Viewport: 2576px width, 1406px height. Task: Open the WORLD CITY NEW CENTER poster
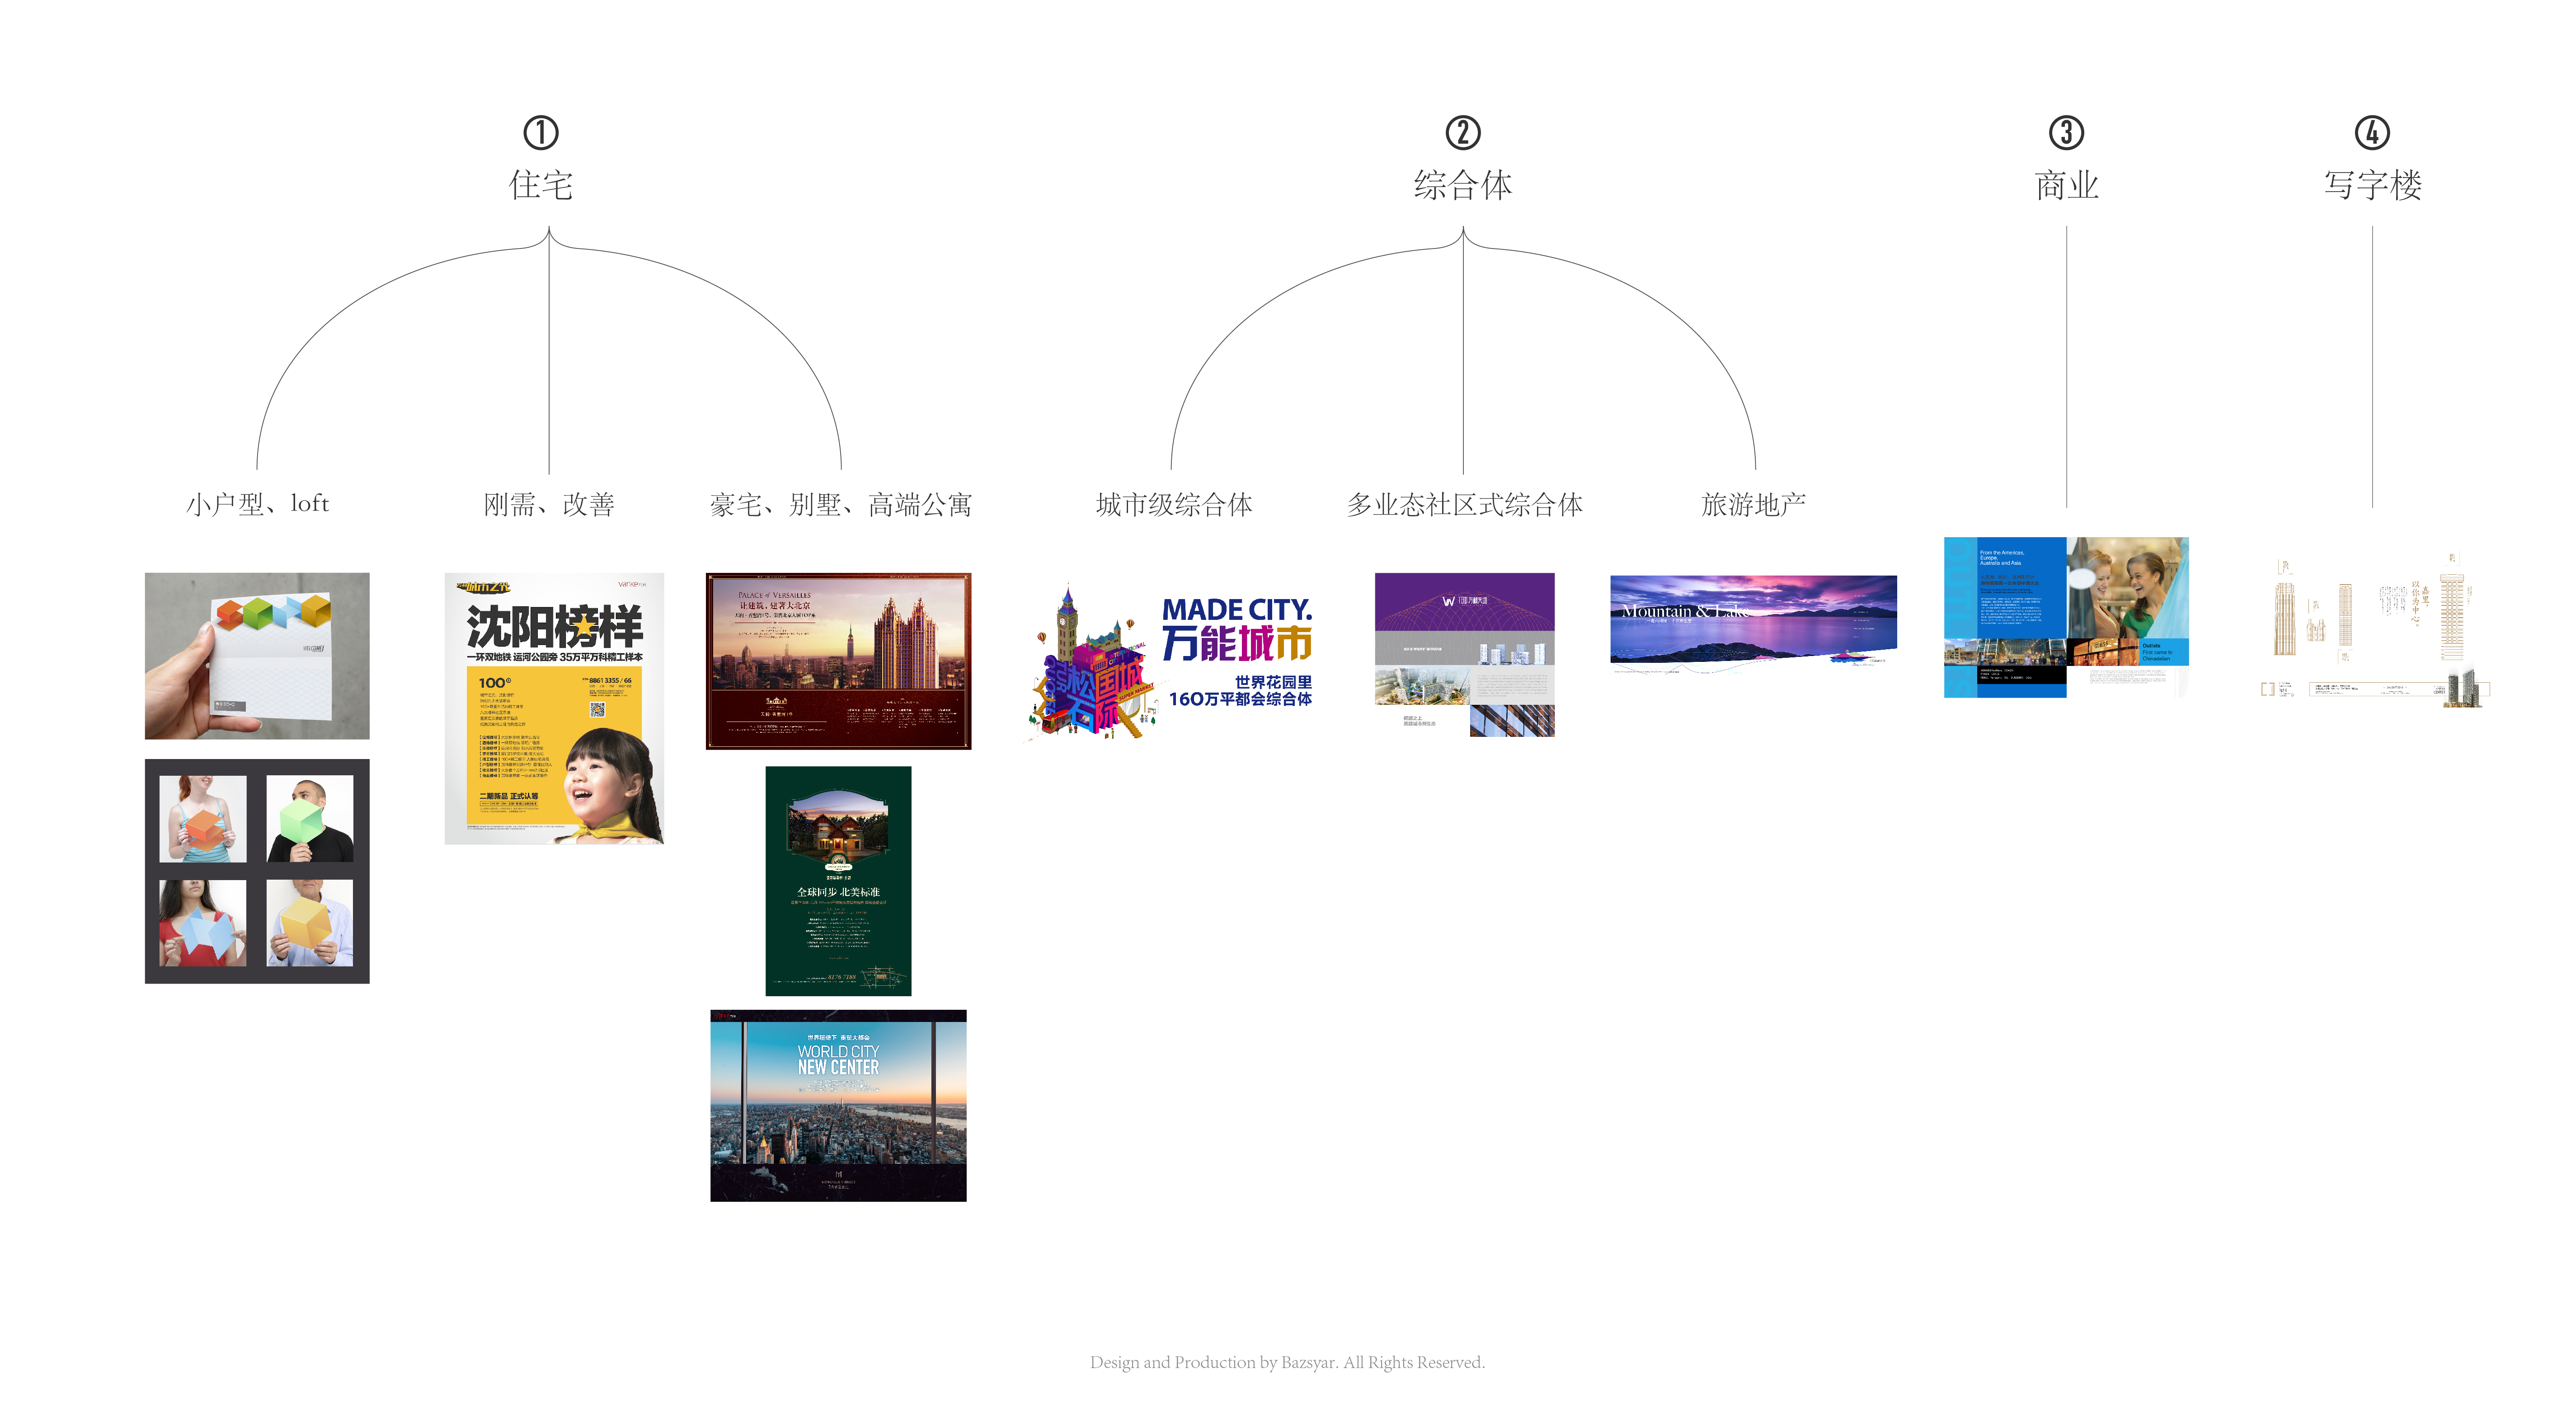(838, 1105)
